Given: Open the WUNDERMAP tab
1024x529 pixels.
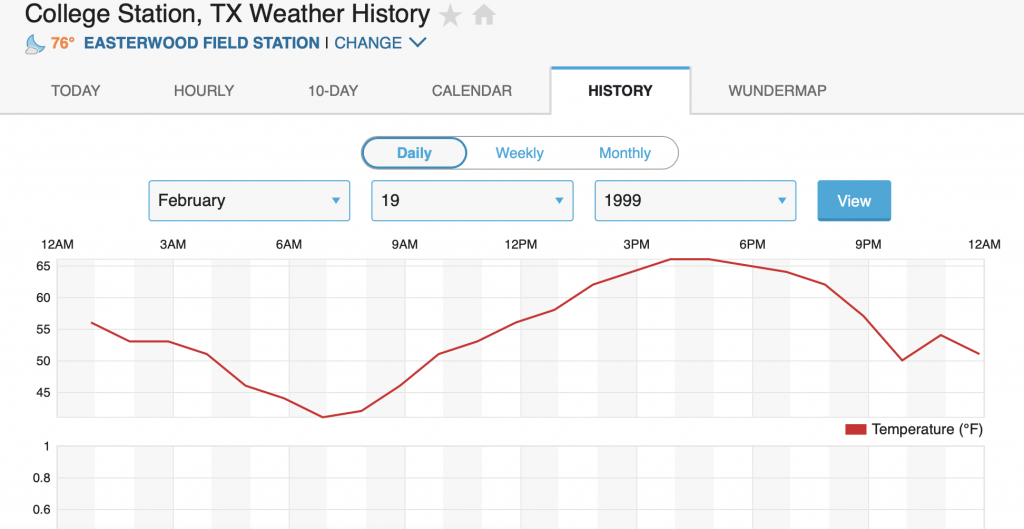Looking at the screenshot, I should [x=777, y=91].
